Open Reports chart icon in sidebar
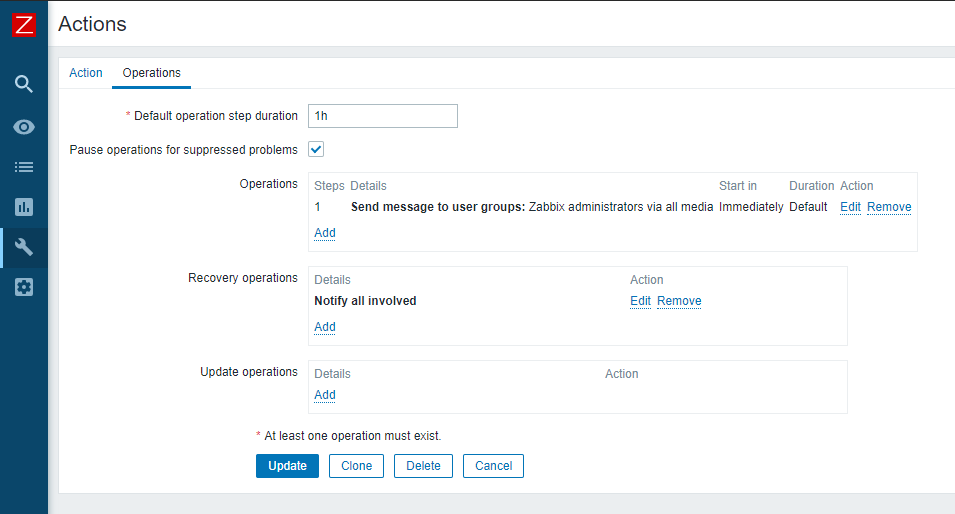This screenshot has height=514, width=955. tap(24, 207)
